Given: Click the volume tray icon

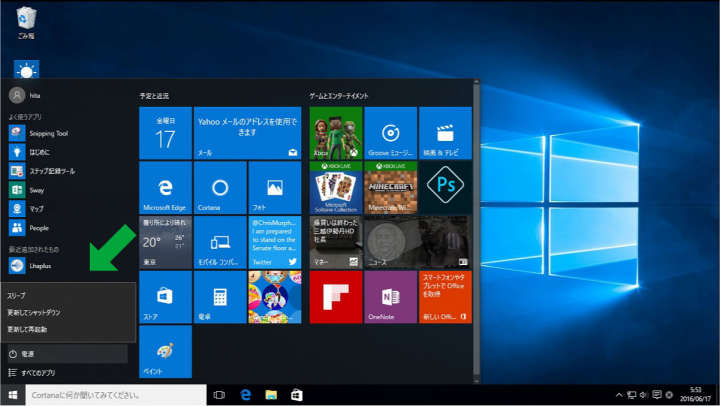Looking at the screenshot, I should point(644,395).
